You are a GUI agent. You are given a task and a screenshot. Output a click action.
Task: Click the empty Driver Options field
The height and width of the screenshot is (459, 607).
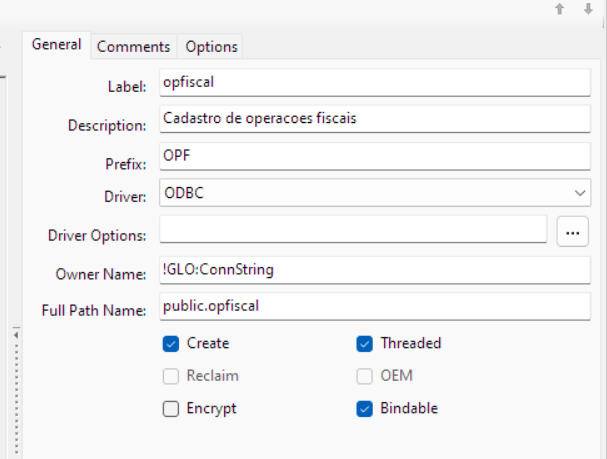tap(352, 231)
